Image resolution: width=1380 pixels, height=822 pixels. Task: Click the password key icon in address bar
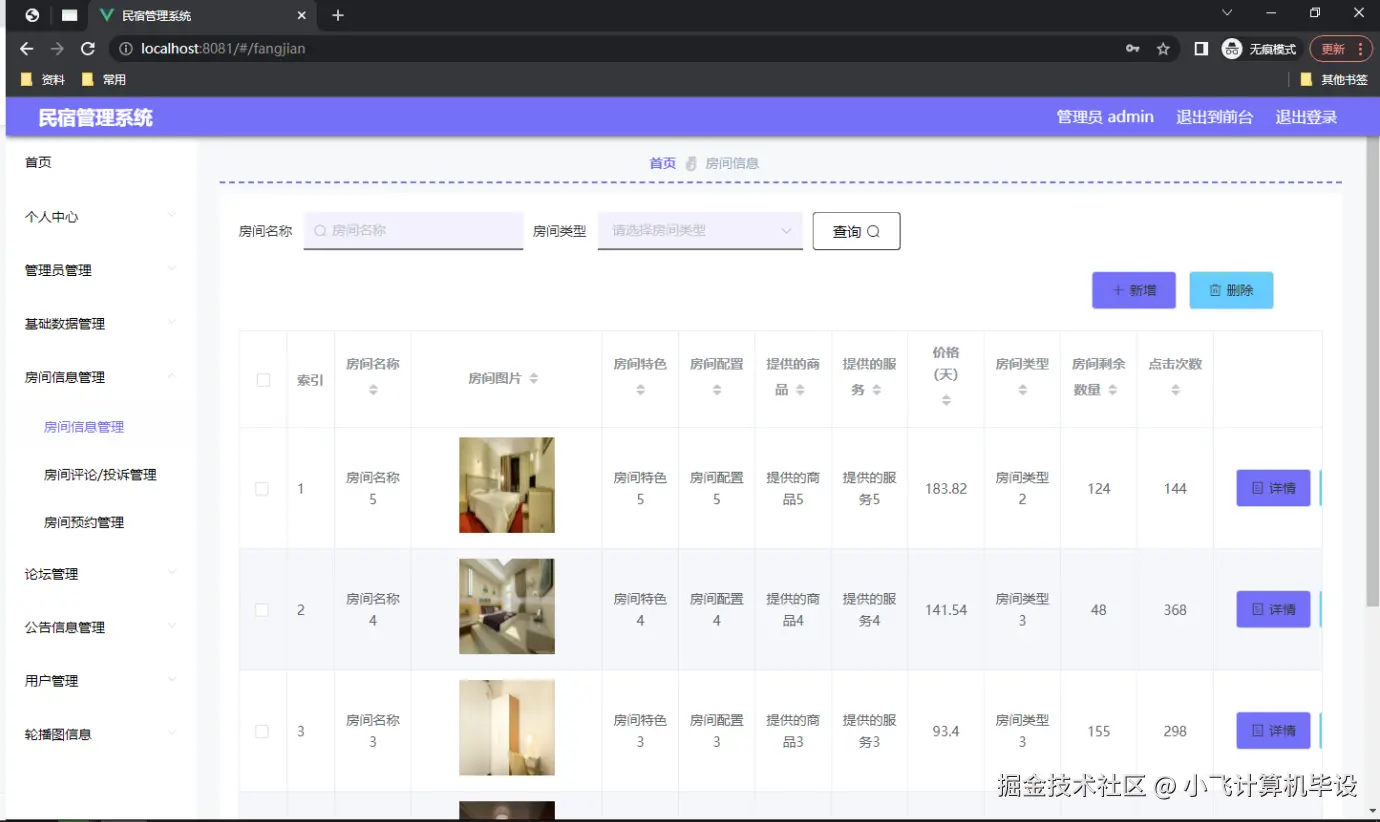(1133, 49)
